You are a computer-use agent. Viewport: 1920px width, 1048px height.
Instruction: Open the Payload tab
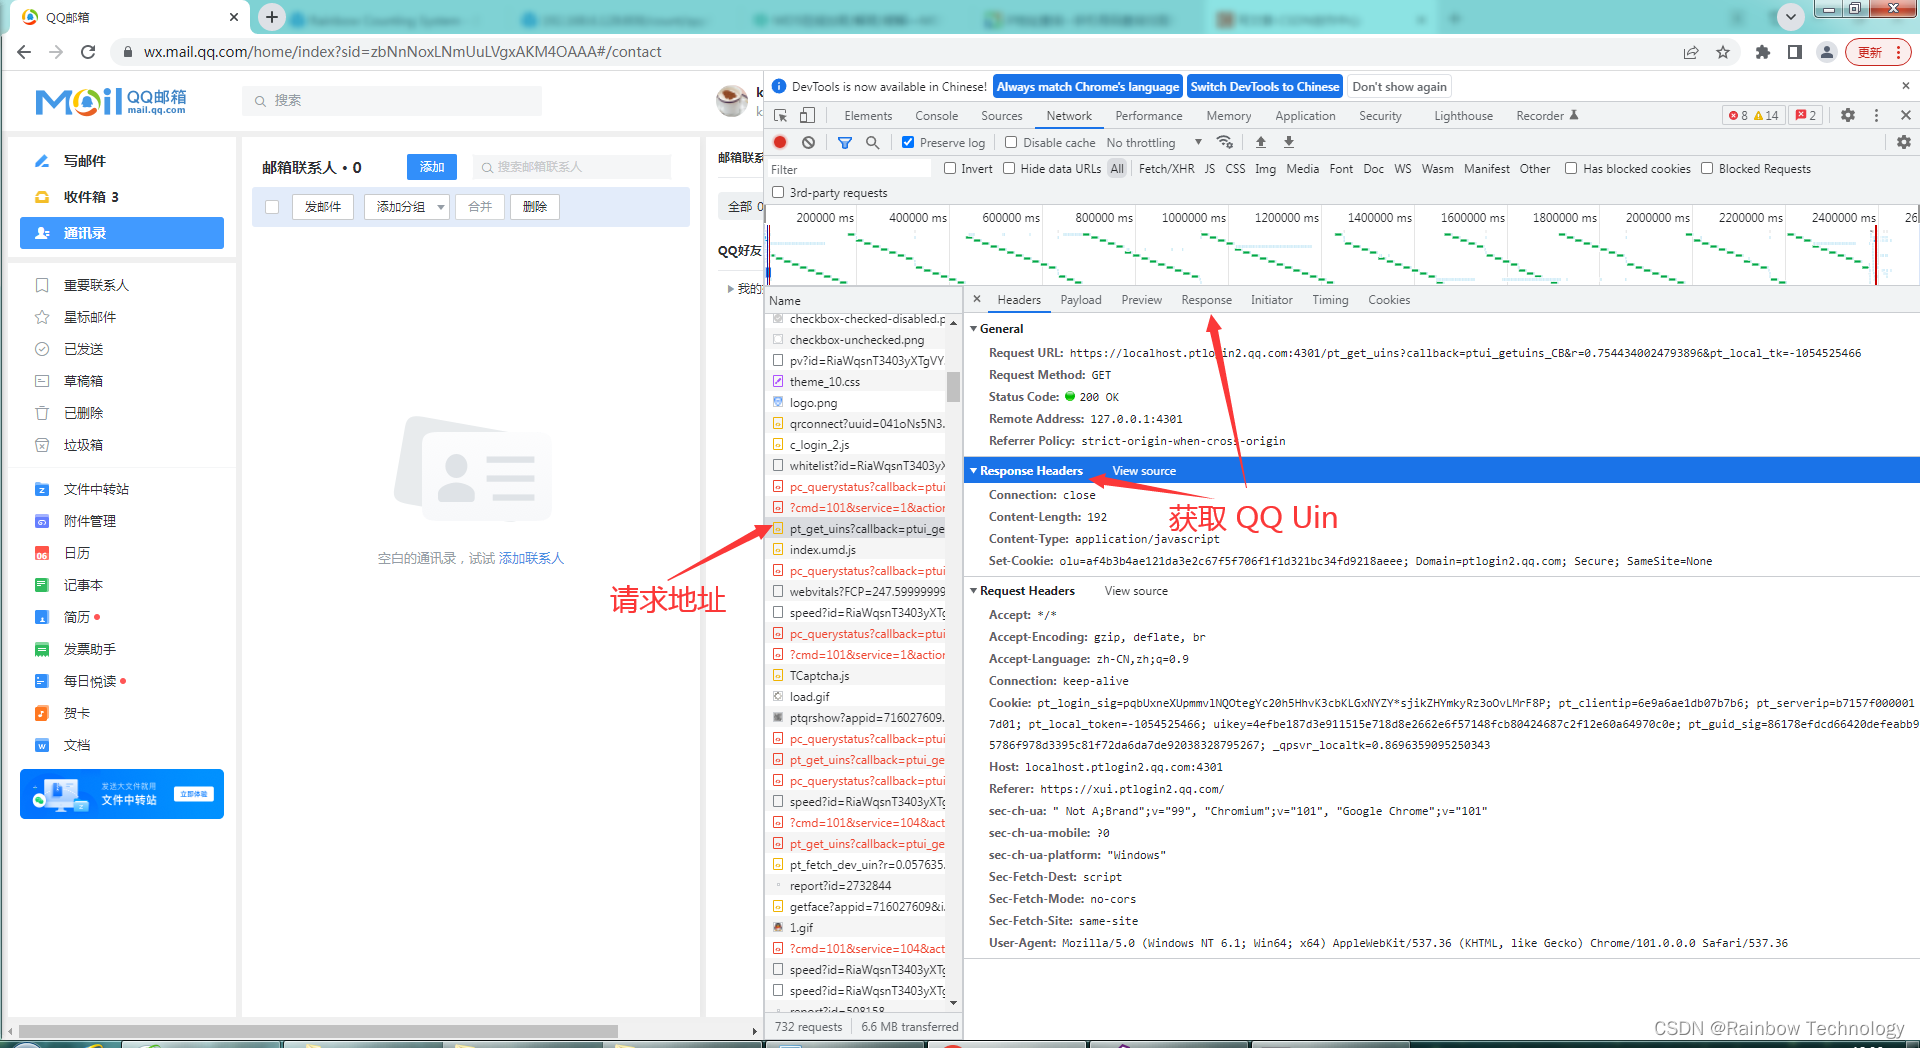point(1081,299)
